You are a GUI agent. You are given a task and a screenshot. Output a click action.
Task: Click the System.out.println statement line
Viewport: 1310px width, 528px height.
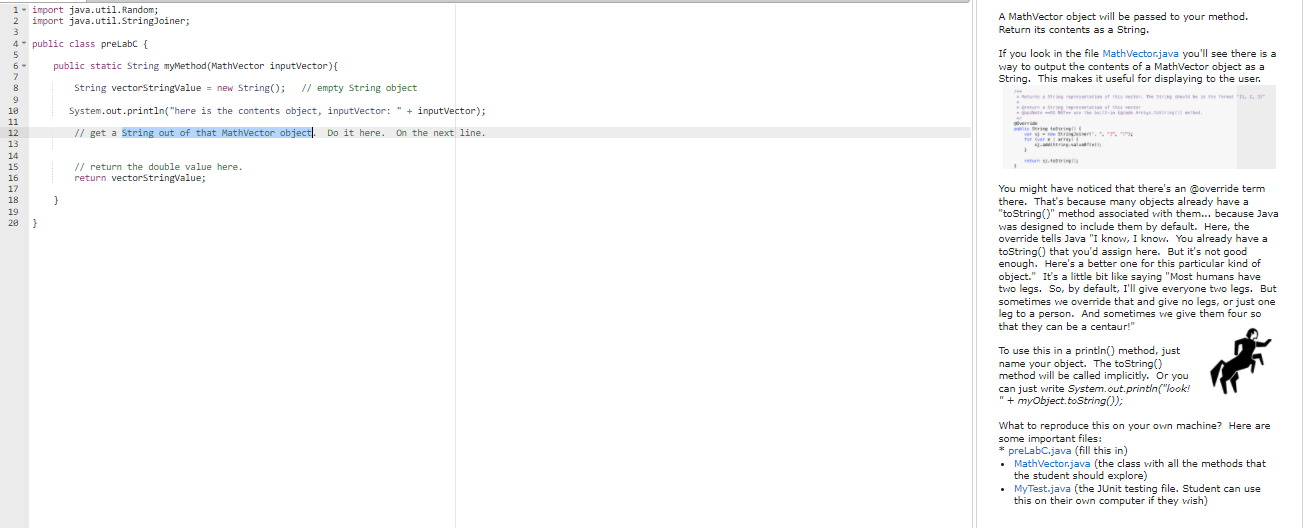[x=278, y=110]
